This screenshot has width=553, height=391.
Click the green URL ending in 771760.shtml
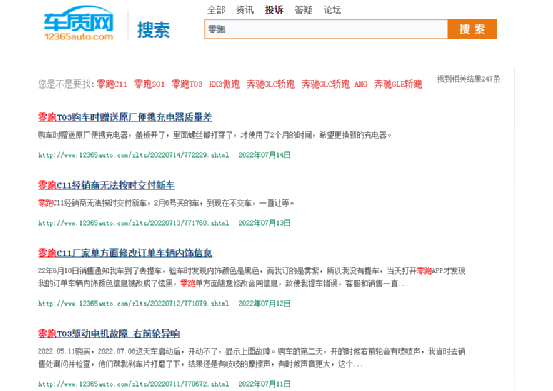(134, 223)
